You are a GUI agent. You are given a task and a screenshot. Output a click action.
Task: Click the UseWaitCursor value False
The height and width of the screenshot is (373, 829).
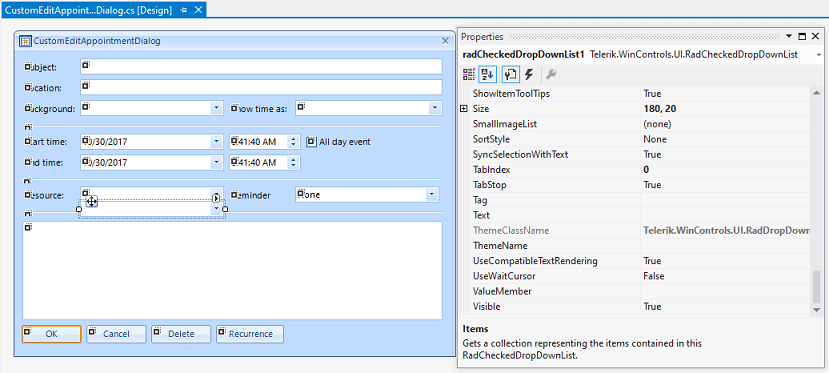tap(653, 276)
